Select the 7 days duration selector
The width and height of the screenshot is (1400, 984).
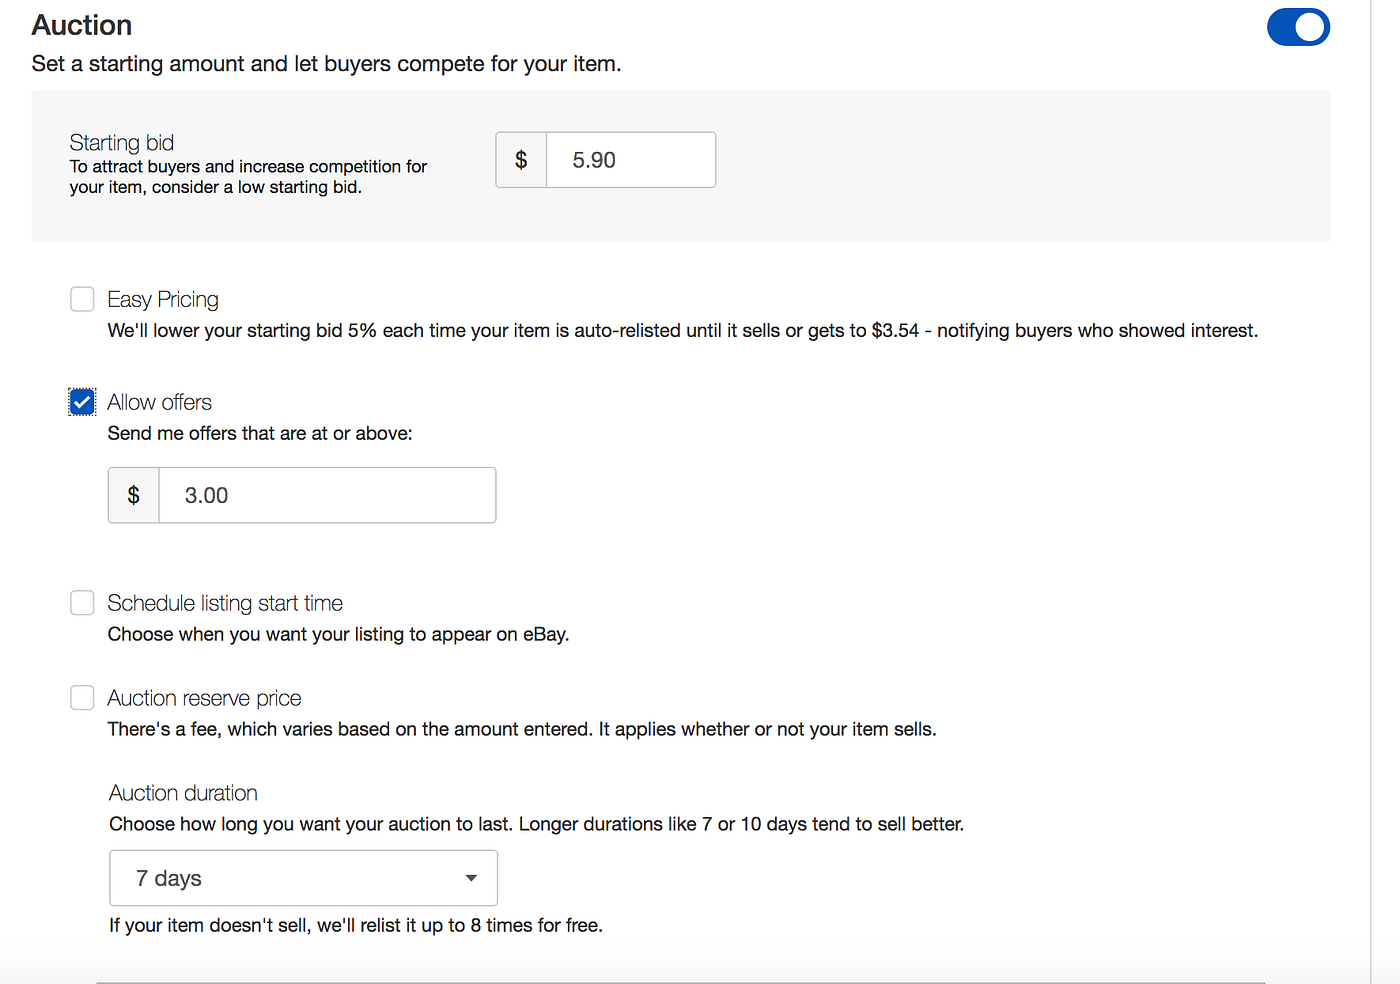tap(303, 877)
